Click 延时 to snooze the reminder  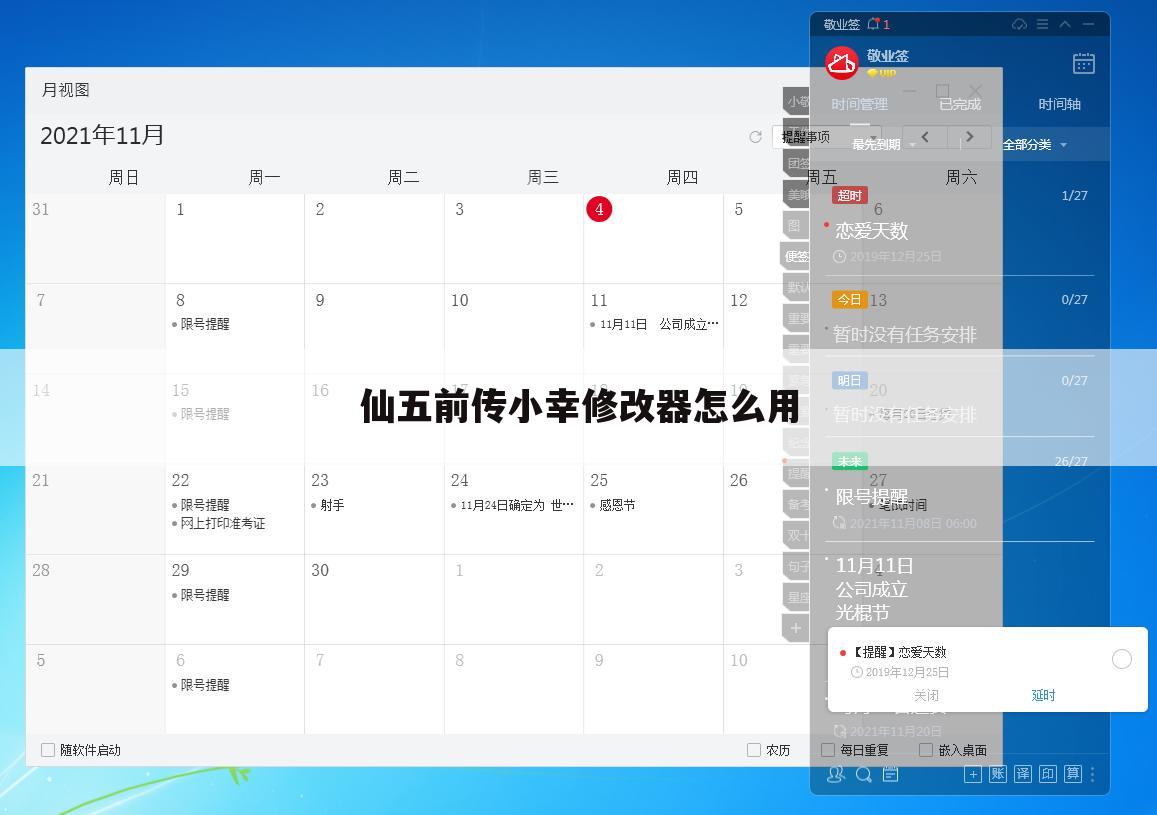(x=1043, y=696)
